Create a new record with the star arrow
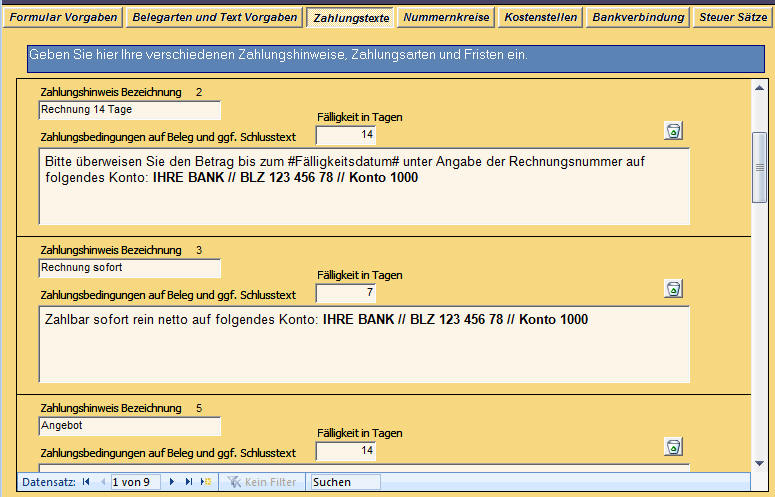The height and width of the screenshot is (497, 775). coord(206,482)
